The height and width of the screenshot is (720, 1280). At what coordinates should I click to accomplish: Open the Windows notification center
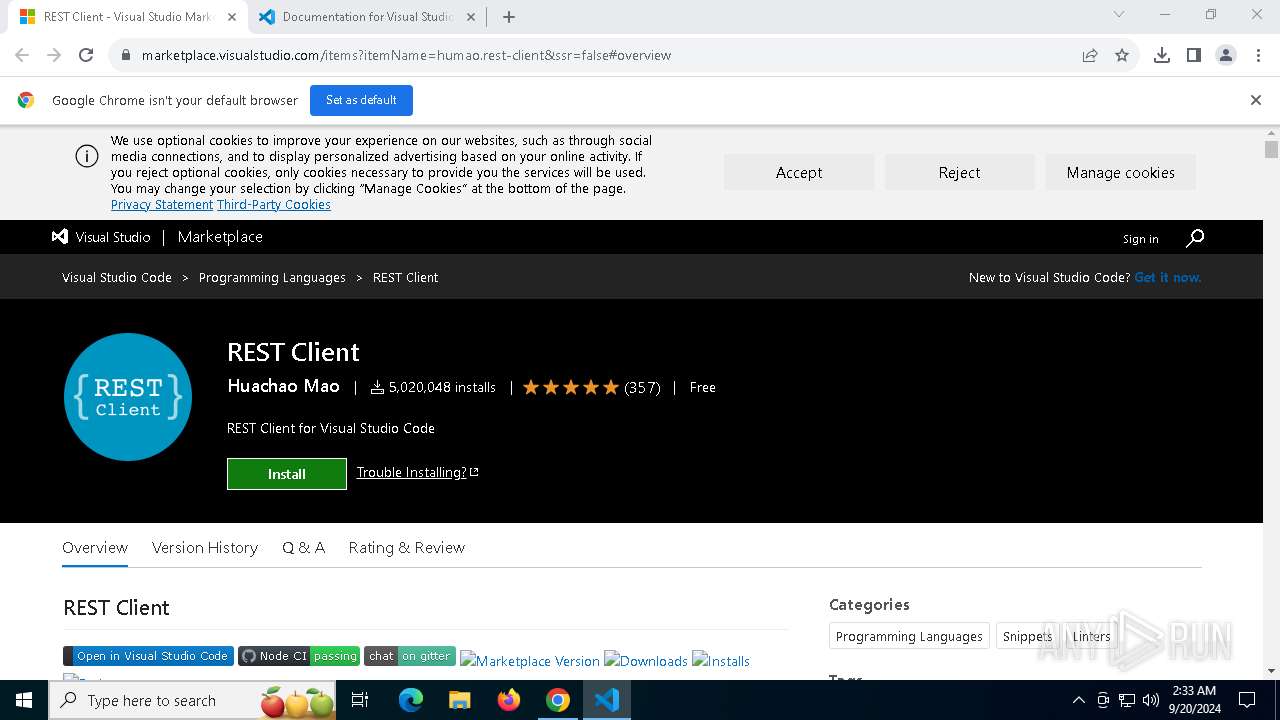1247,700
